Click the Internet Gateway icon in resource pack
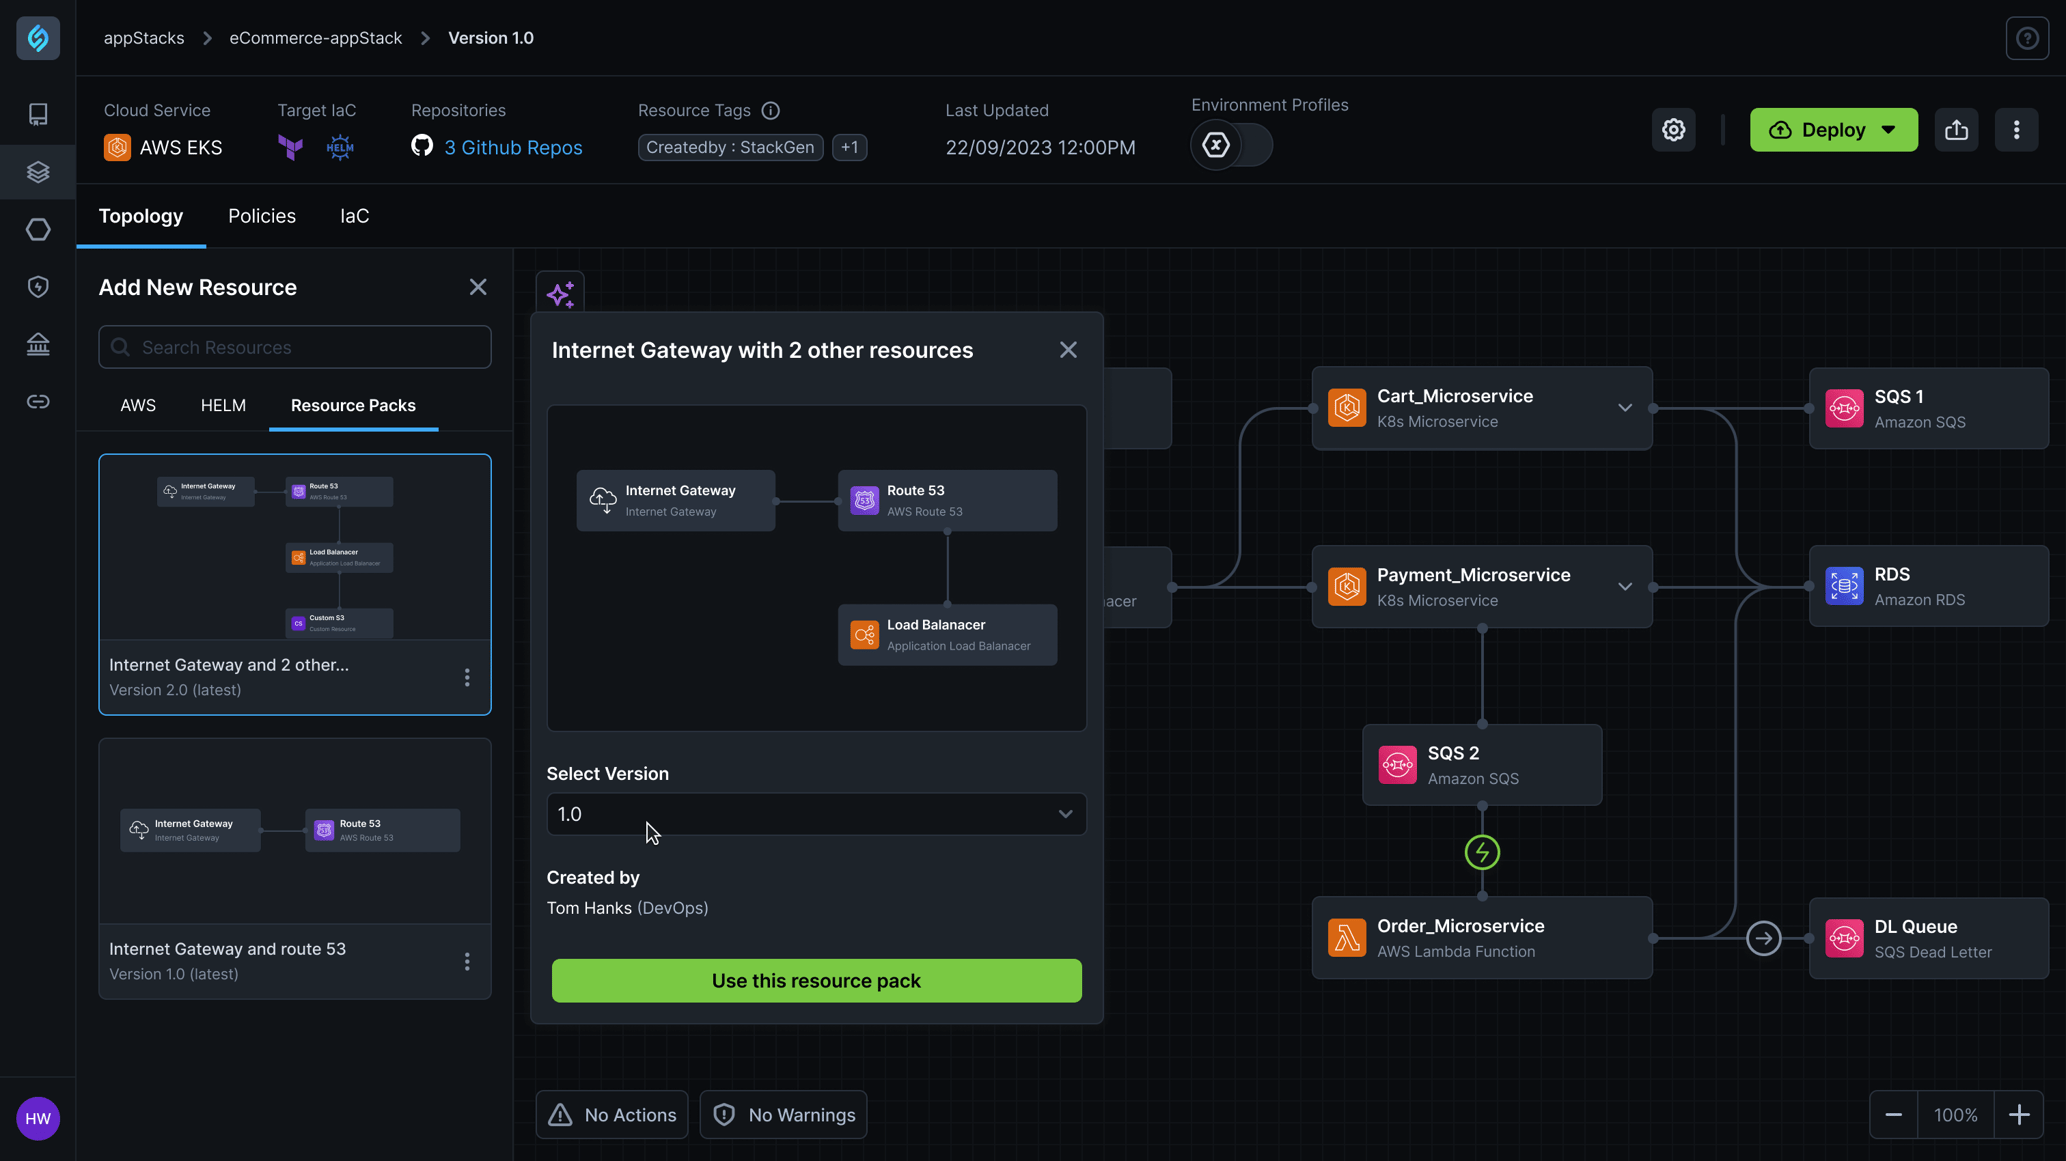The image size is (2066, 1161). [x=602, y=500]
